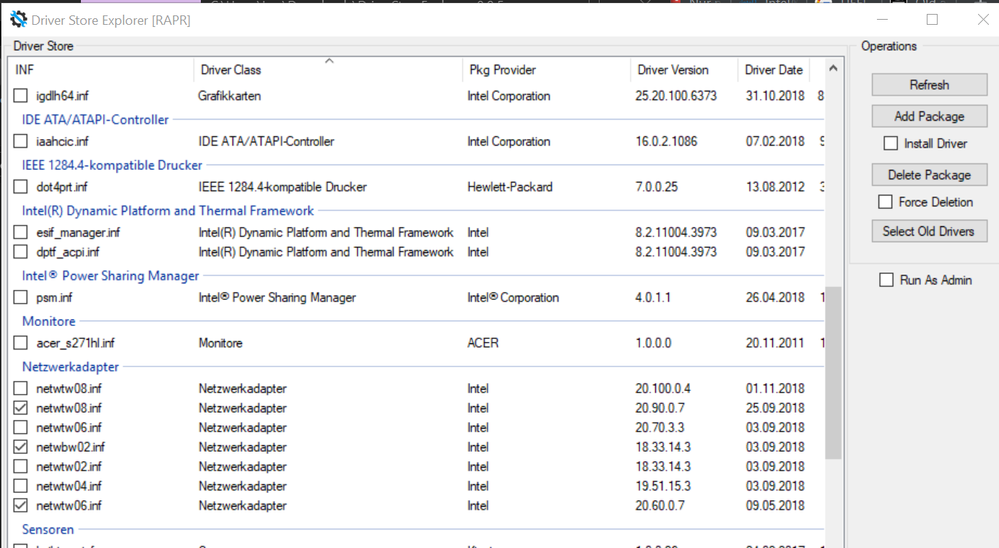Click the Pkg Provider column header
The height and width of the screenshot is (548, 999).
pos(501,70)
